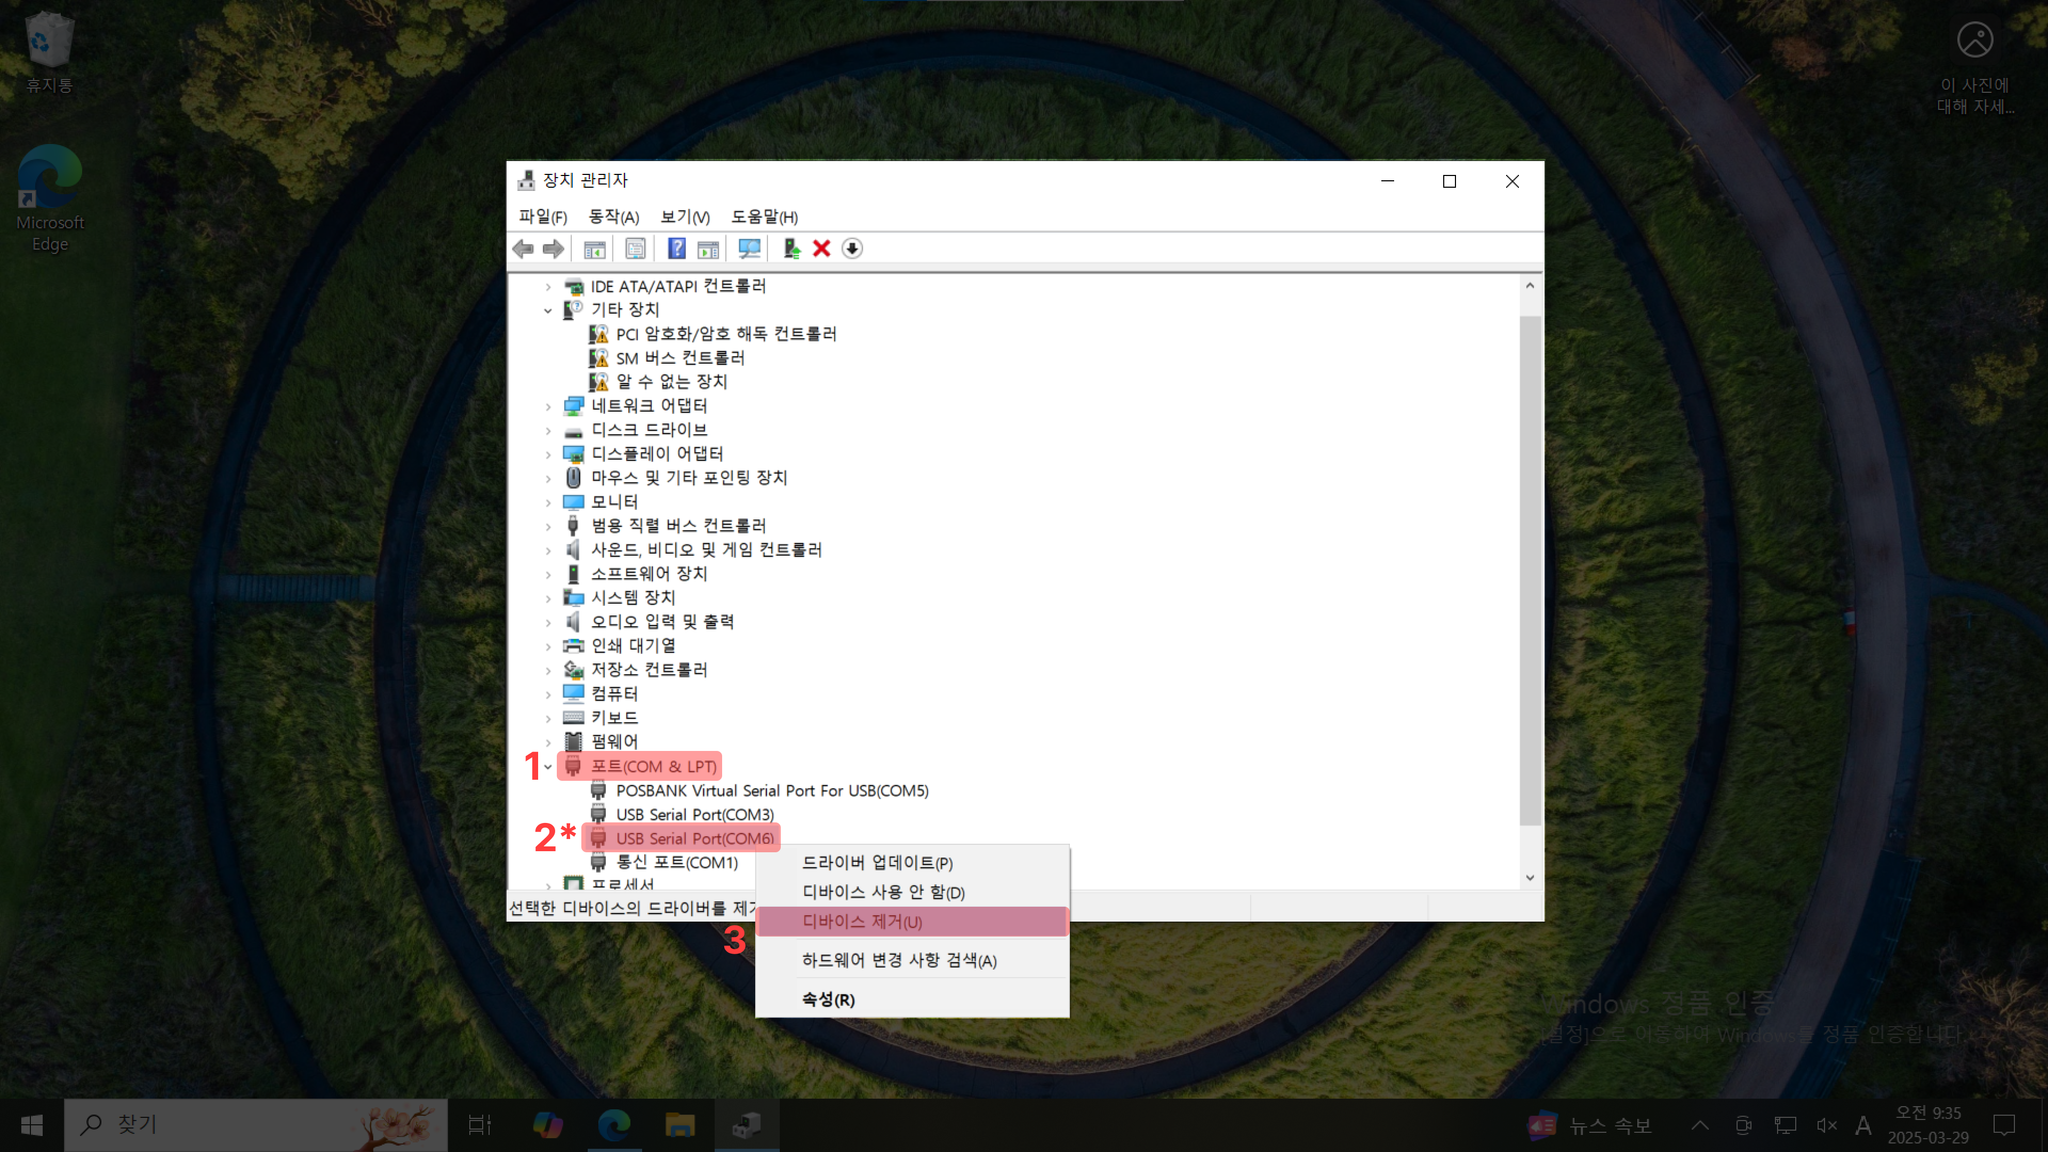Open 뉴스 속보 taskbar widget
Screen dimensions: 2048x1152
1590,1125
